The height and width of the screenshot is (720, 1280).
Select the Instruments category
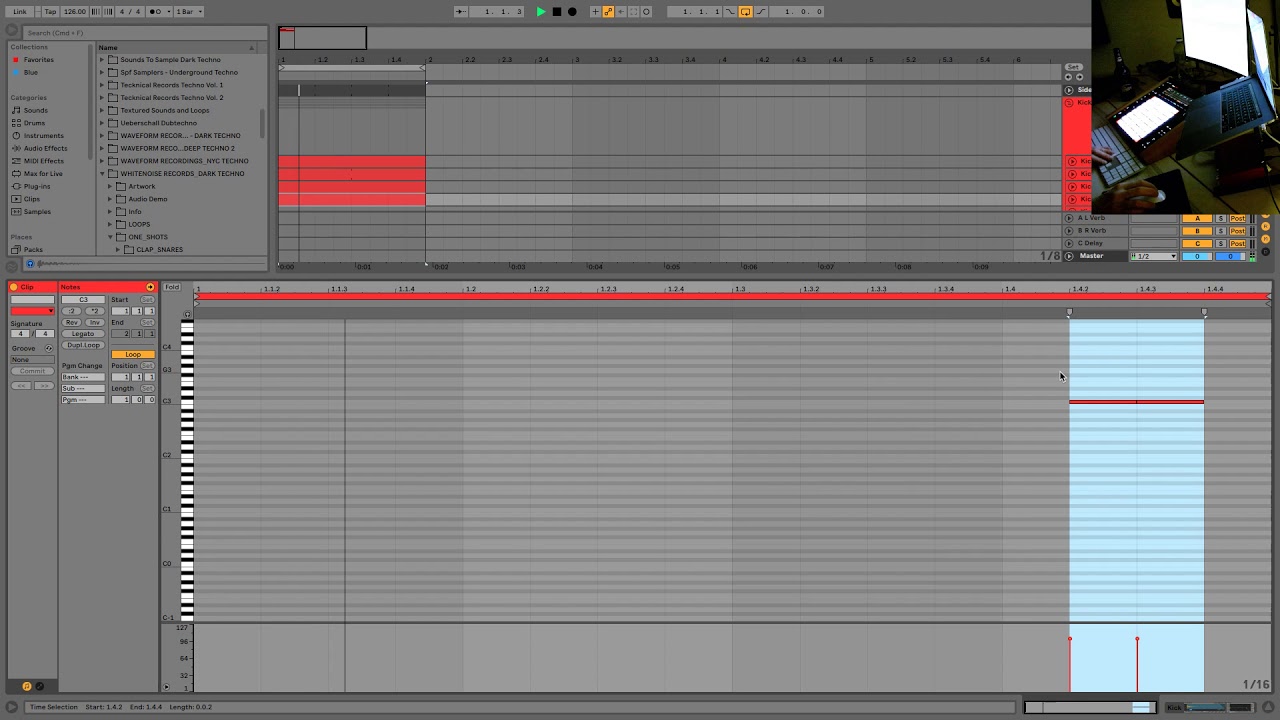(43, 136)
